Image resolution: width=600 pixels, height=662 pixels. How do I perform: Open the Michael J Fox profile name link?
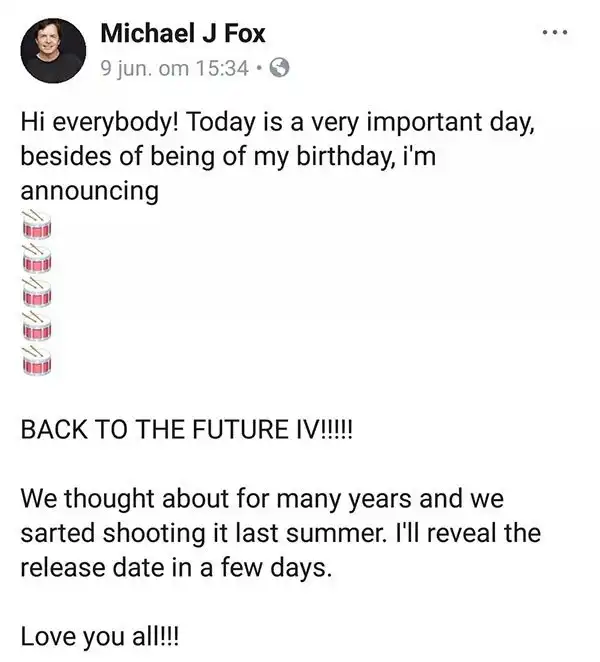183,33
